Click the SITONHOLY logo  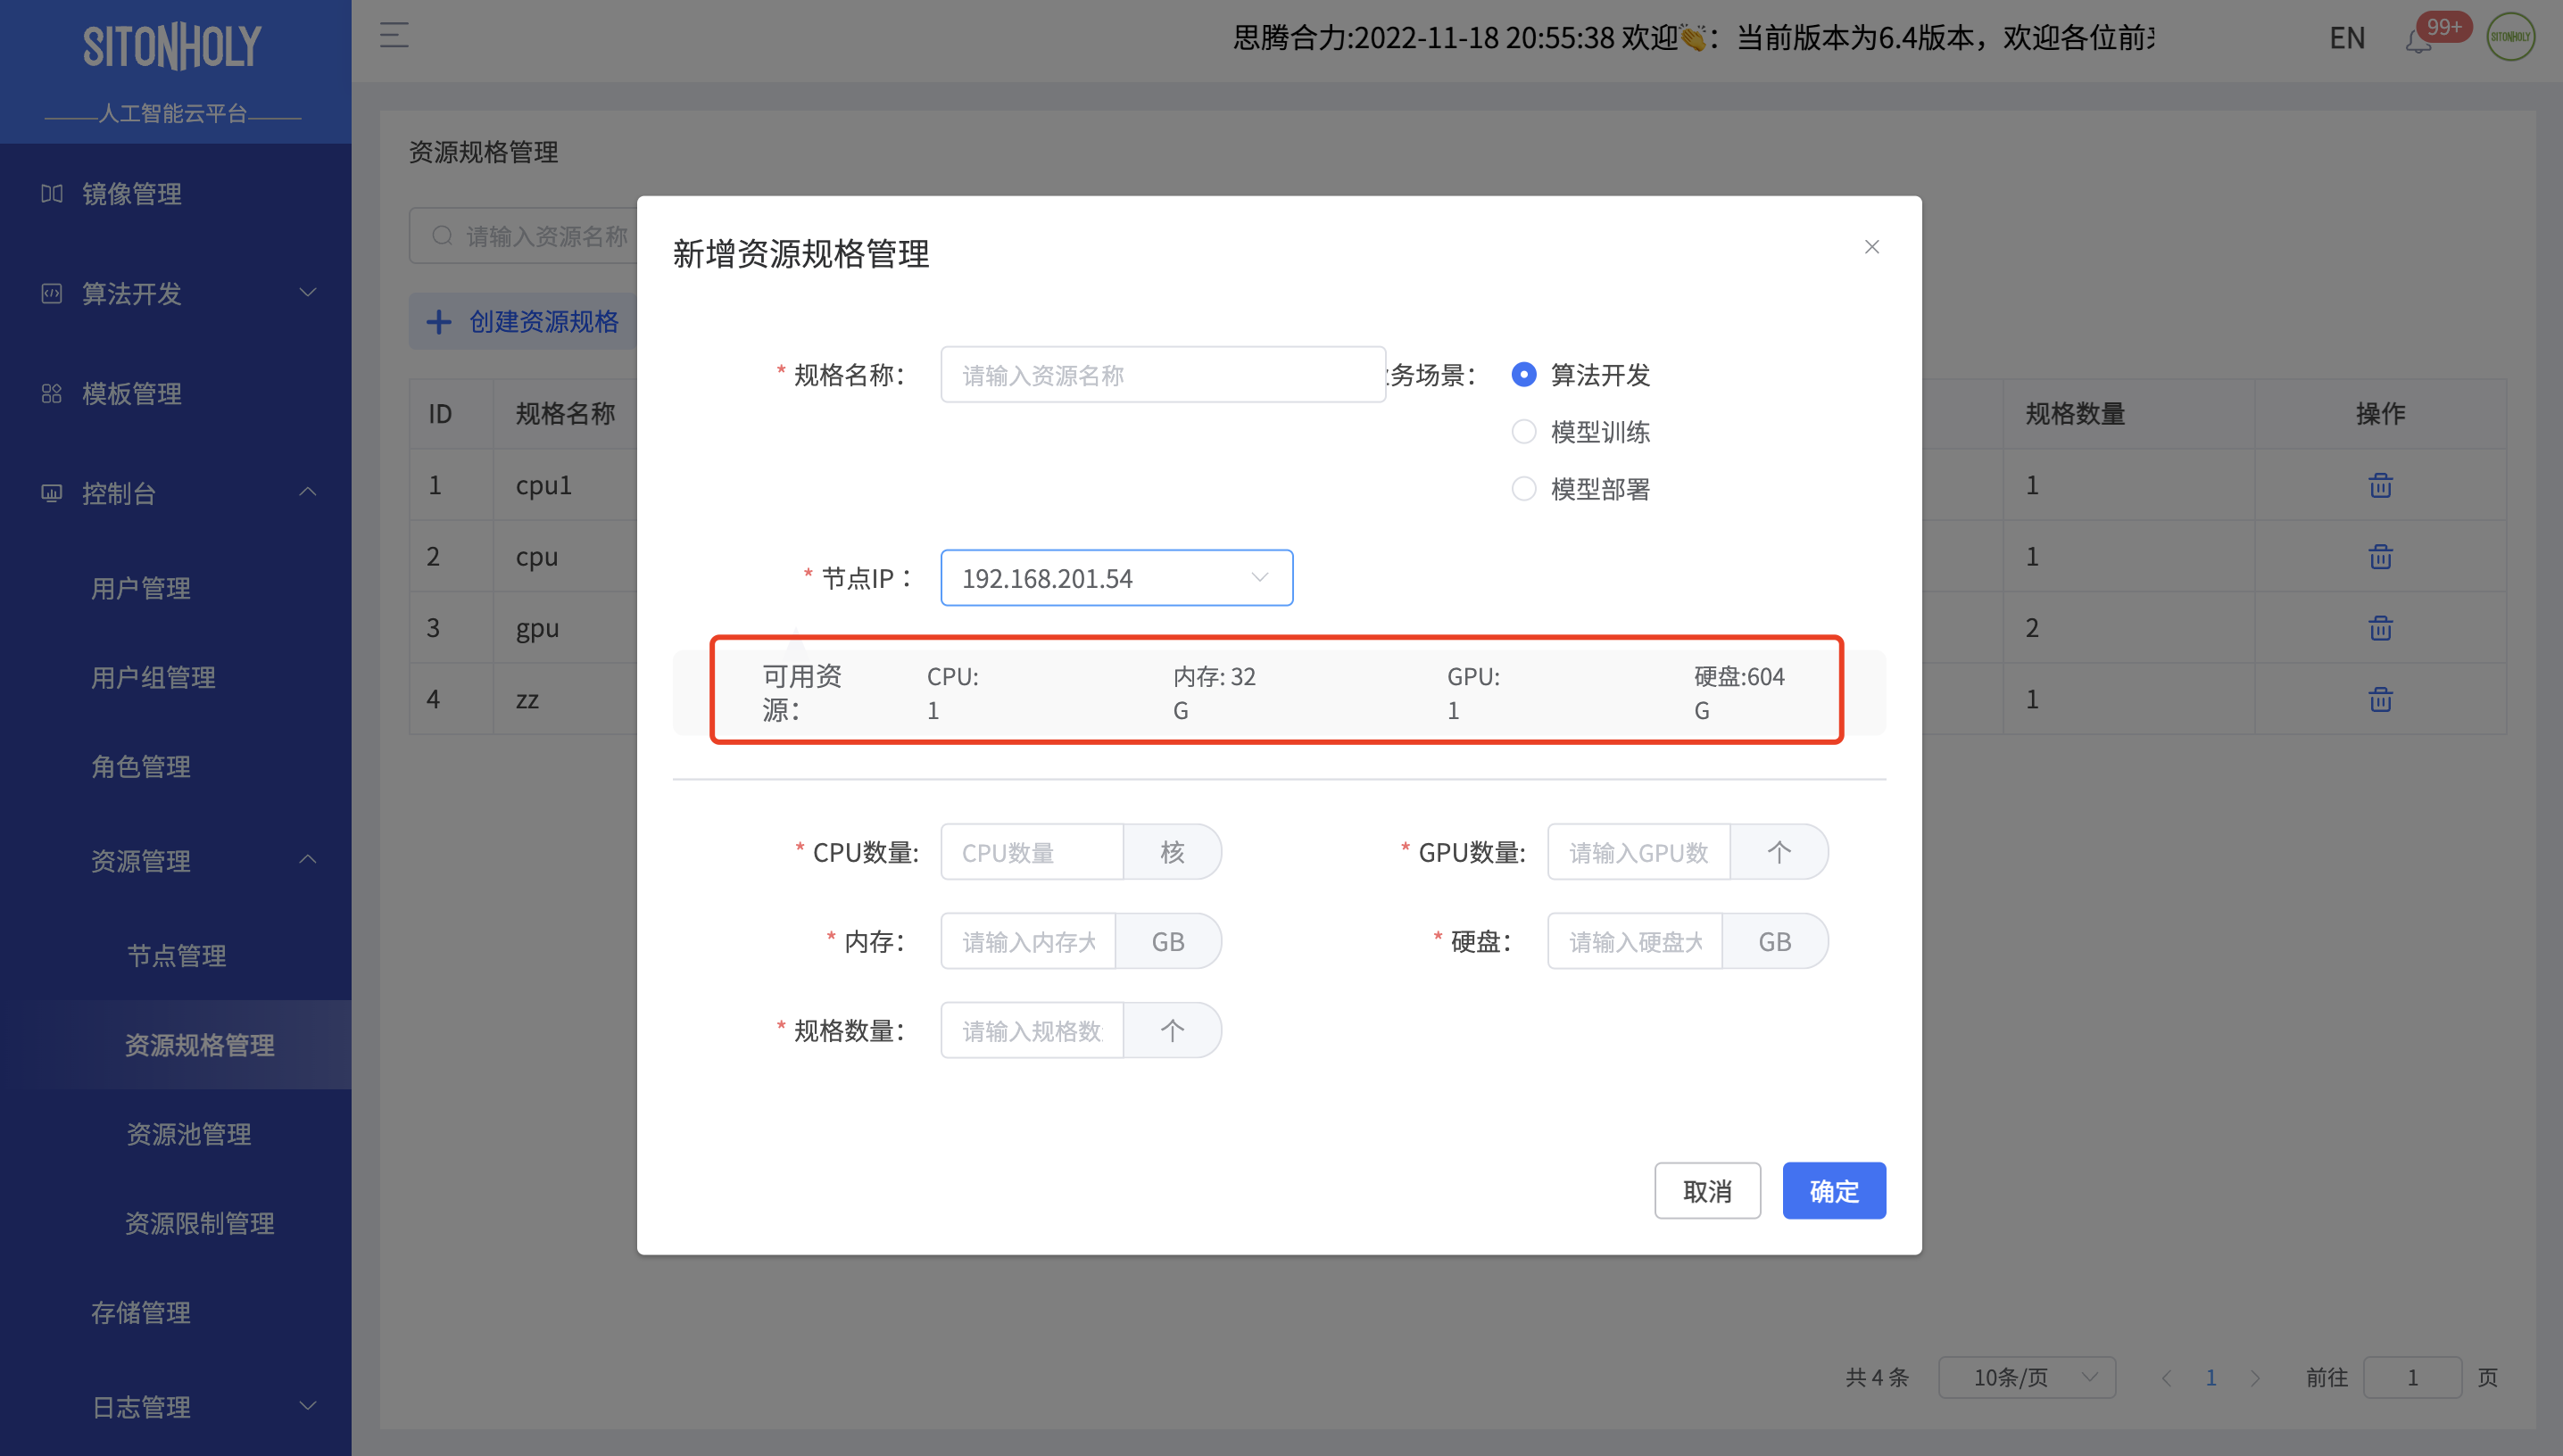tap(173, 47)
